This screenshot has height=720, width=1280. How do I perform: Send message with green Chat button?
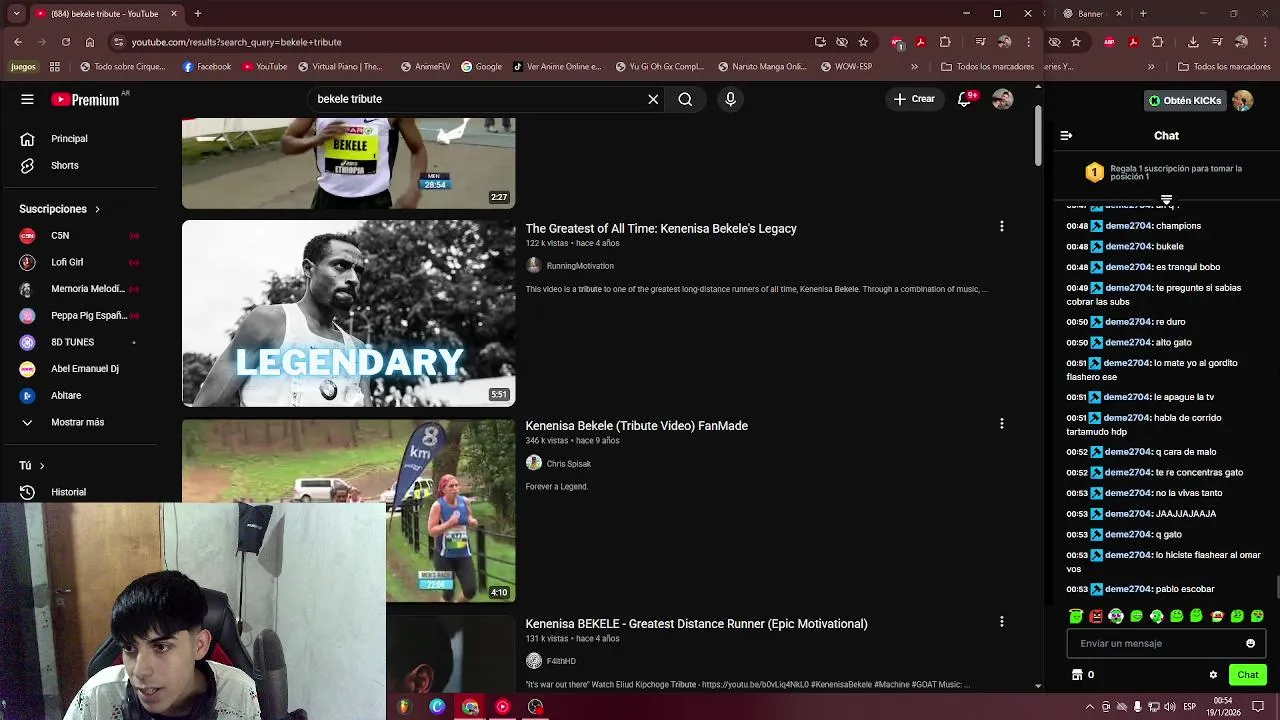1247,675
